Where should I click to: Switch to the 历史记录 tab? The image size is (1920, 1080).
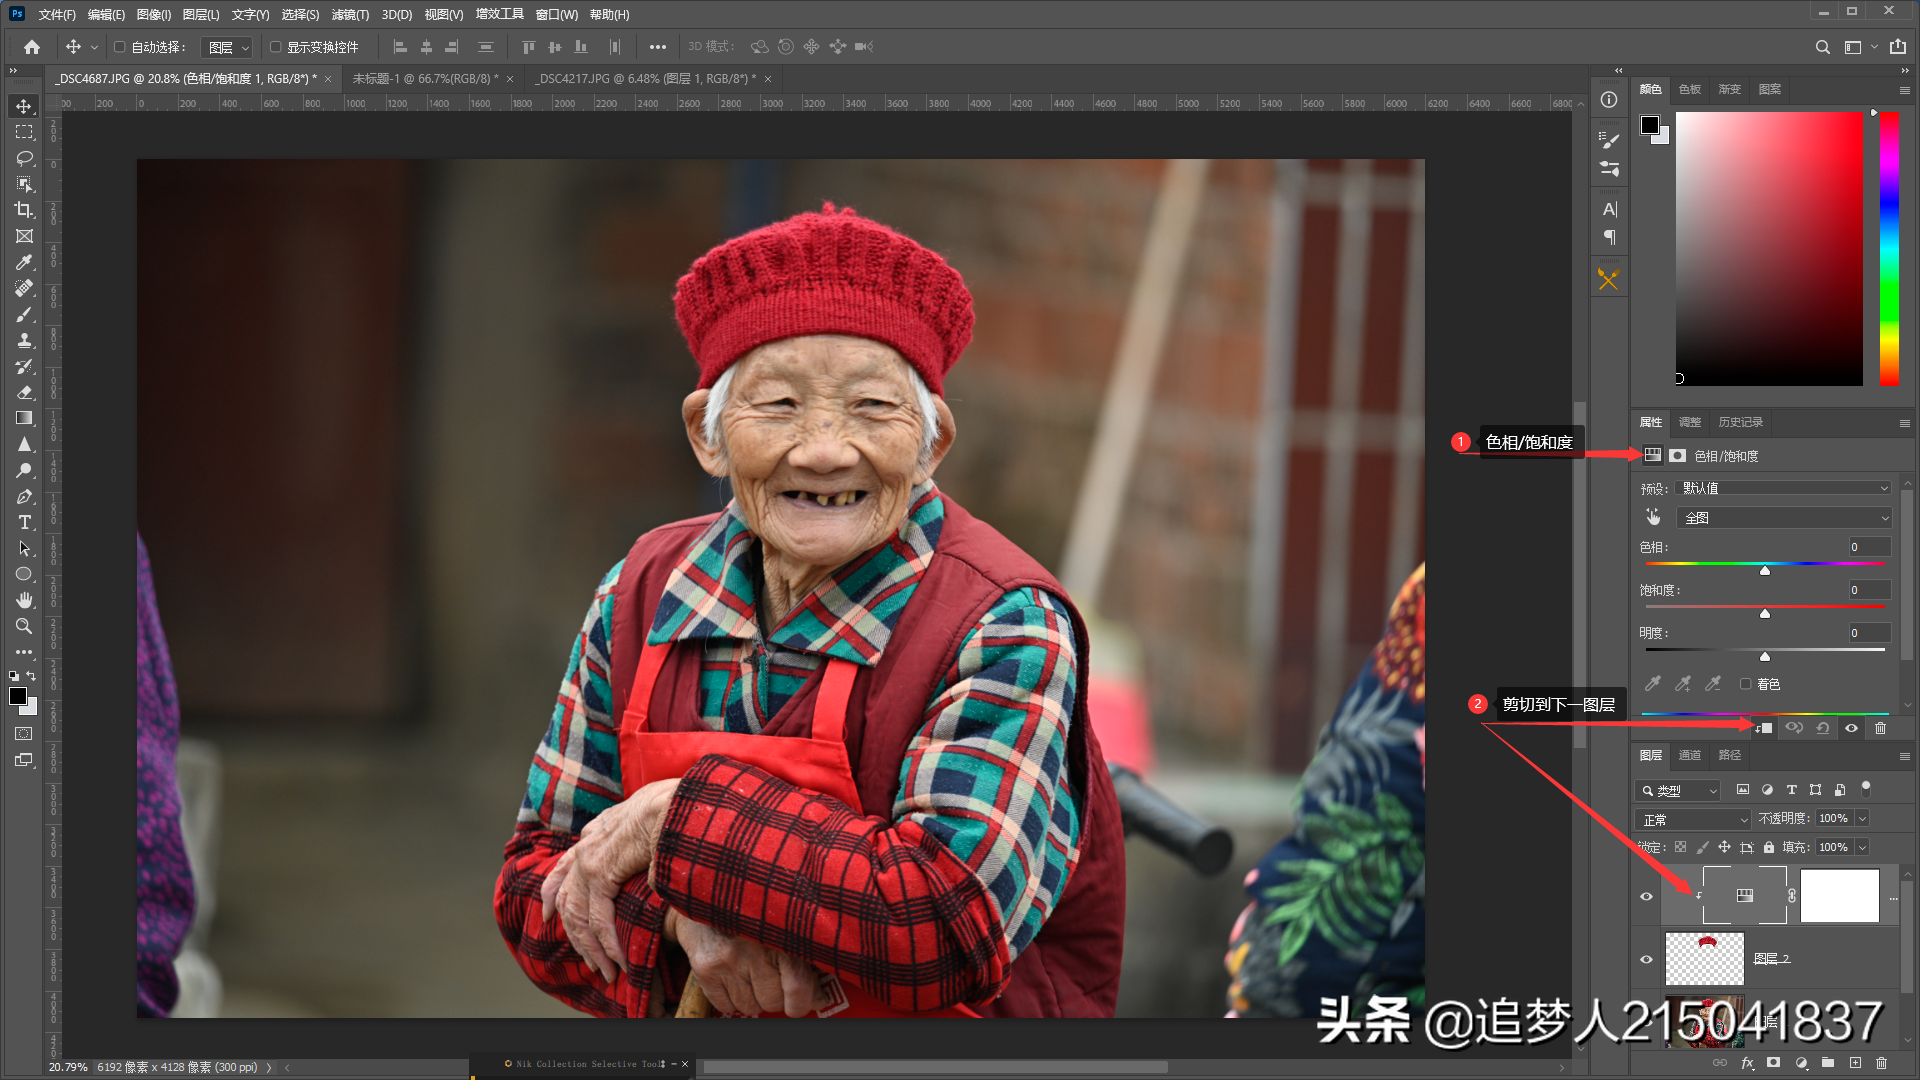(x=1740, y=422)
